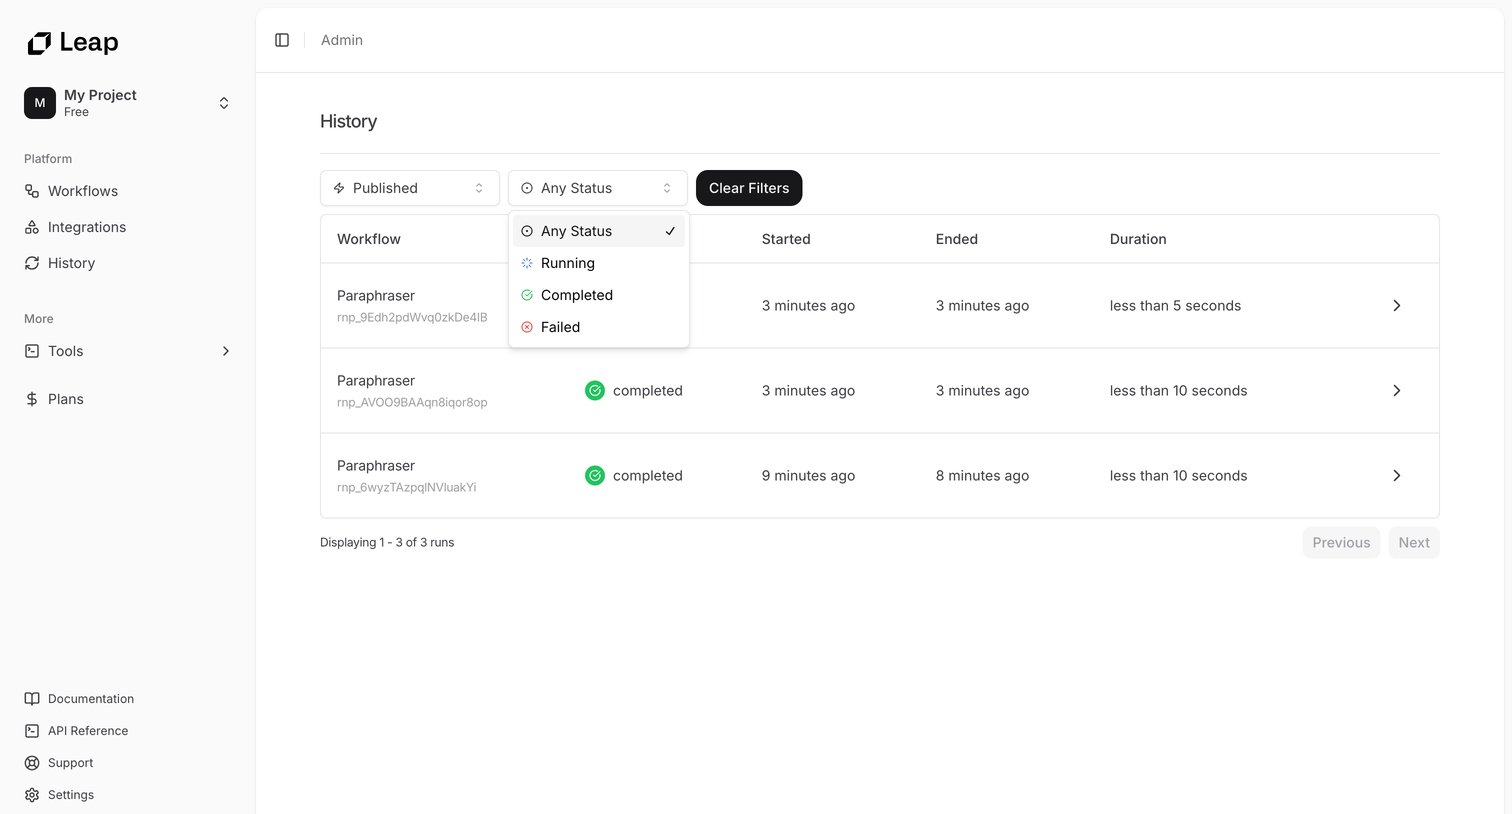Open run rnp_9Edh2pdWvq0zkDe4IB details arrow
This screenshot has width=1512, height=814.
point(1397,306)
